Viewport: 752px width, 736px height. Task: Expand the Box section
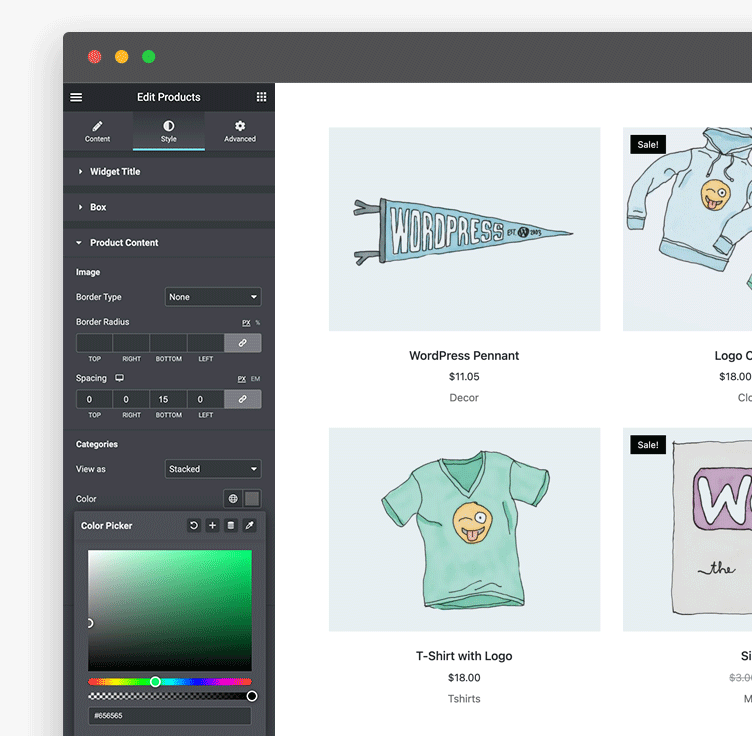coord(169,207)
